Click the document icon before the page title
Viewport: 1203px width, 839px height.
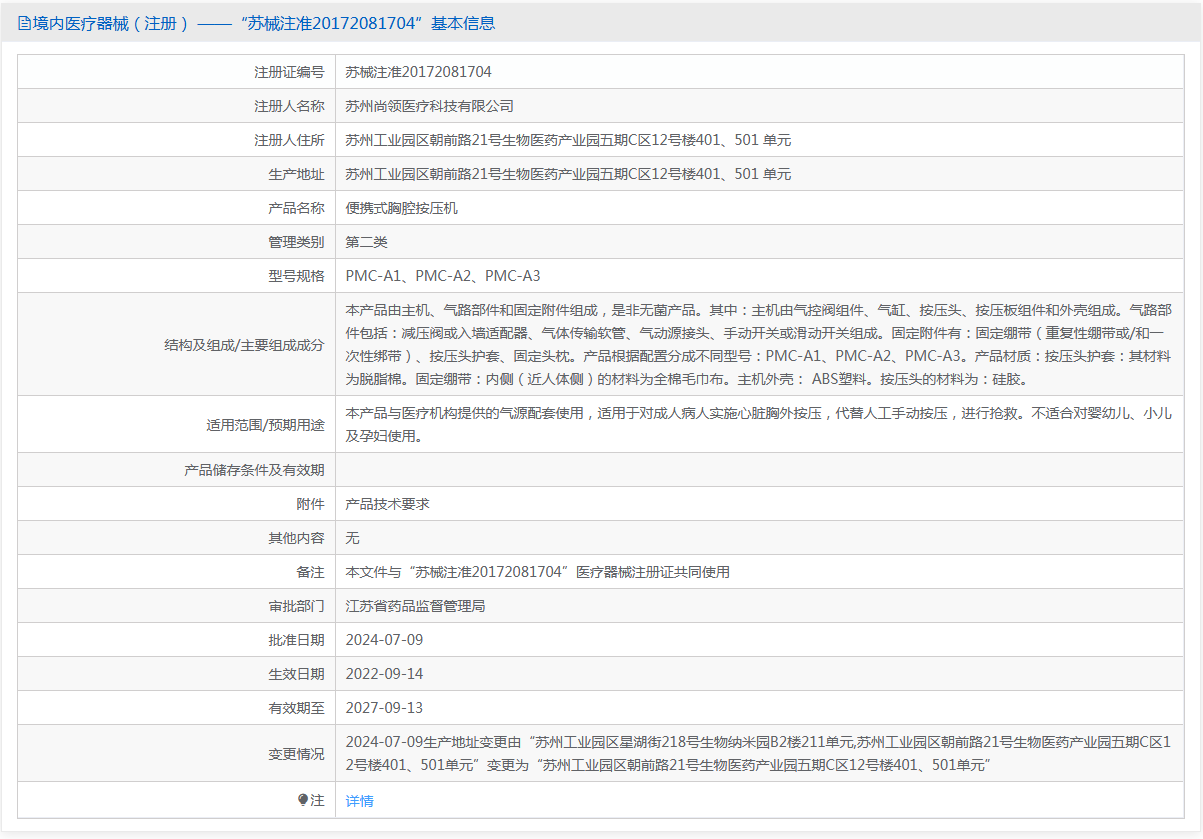(x=24, y=23)
